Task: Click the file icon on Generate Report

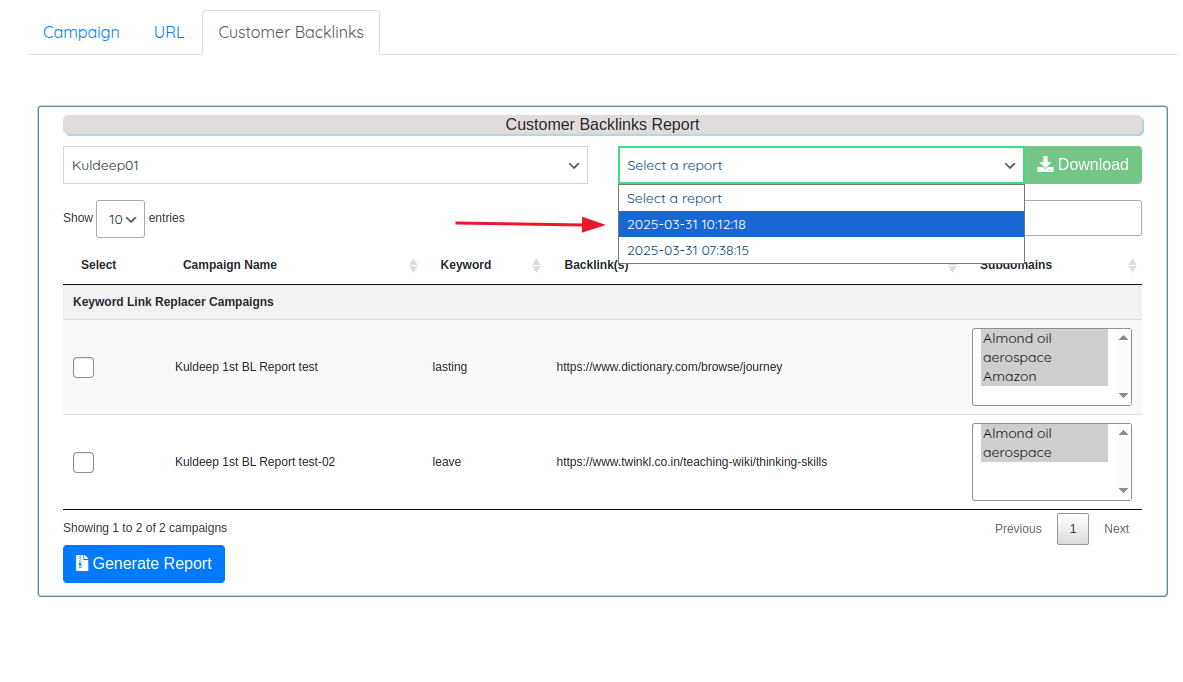Action: tap(81, 563)
